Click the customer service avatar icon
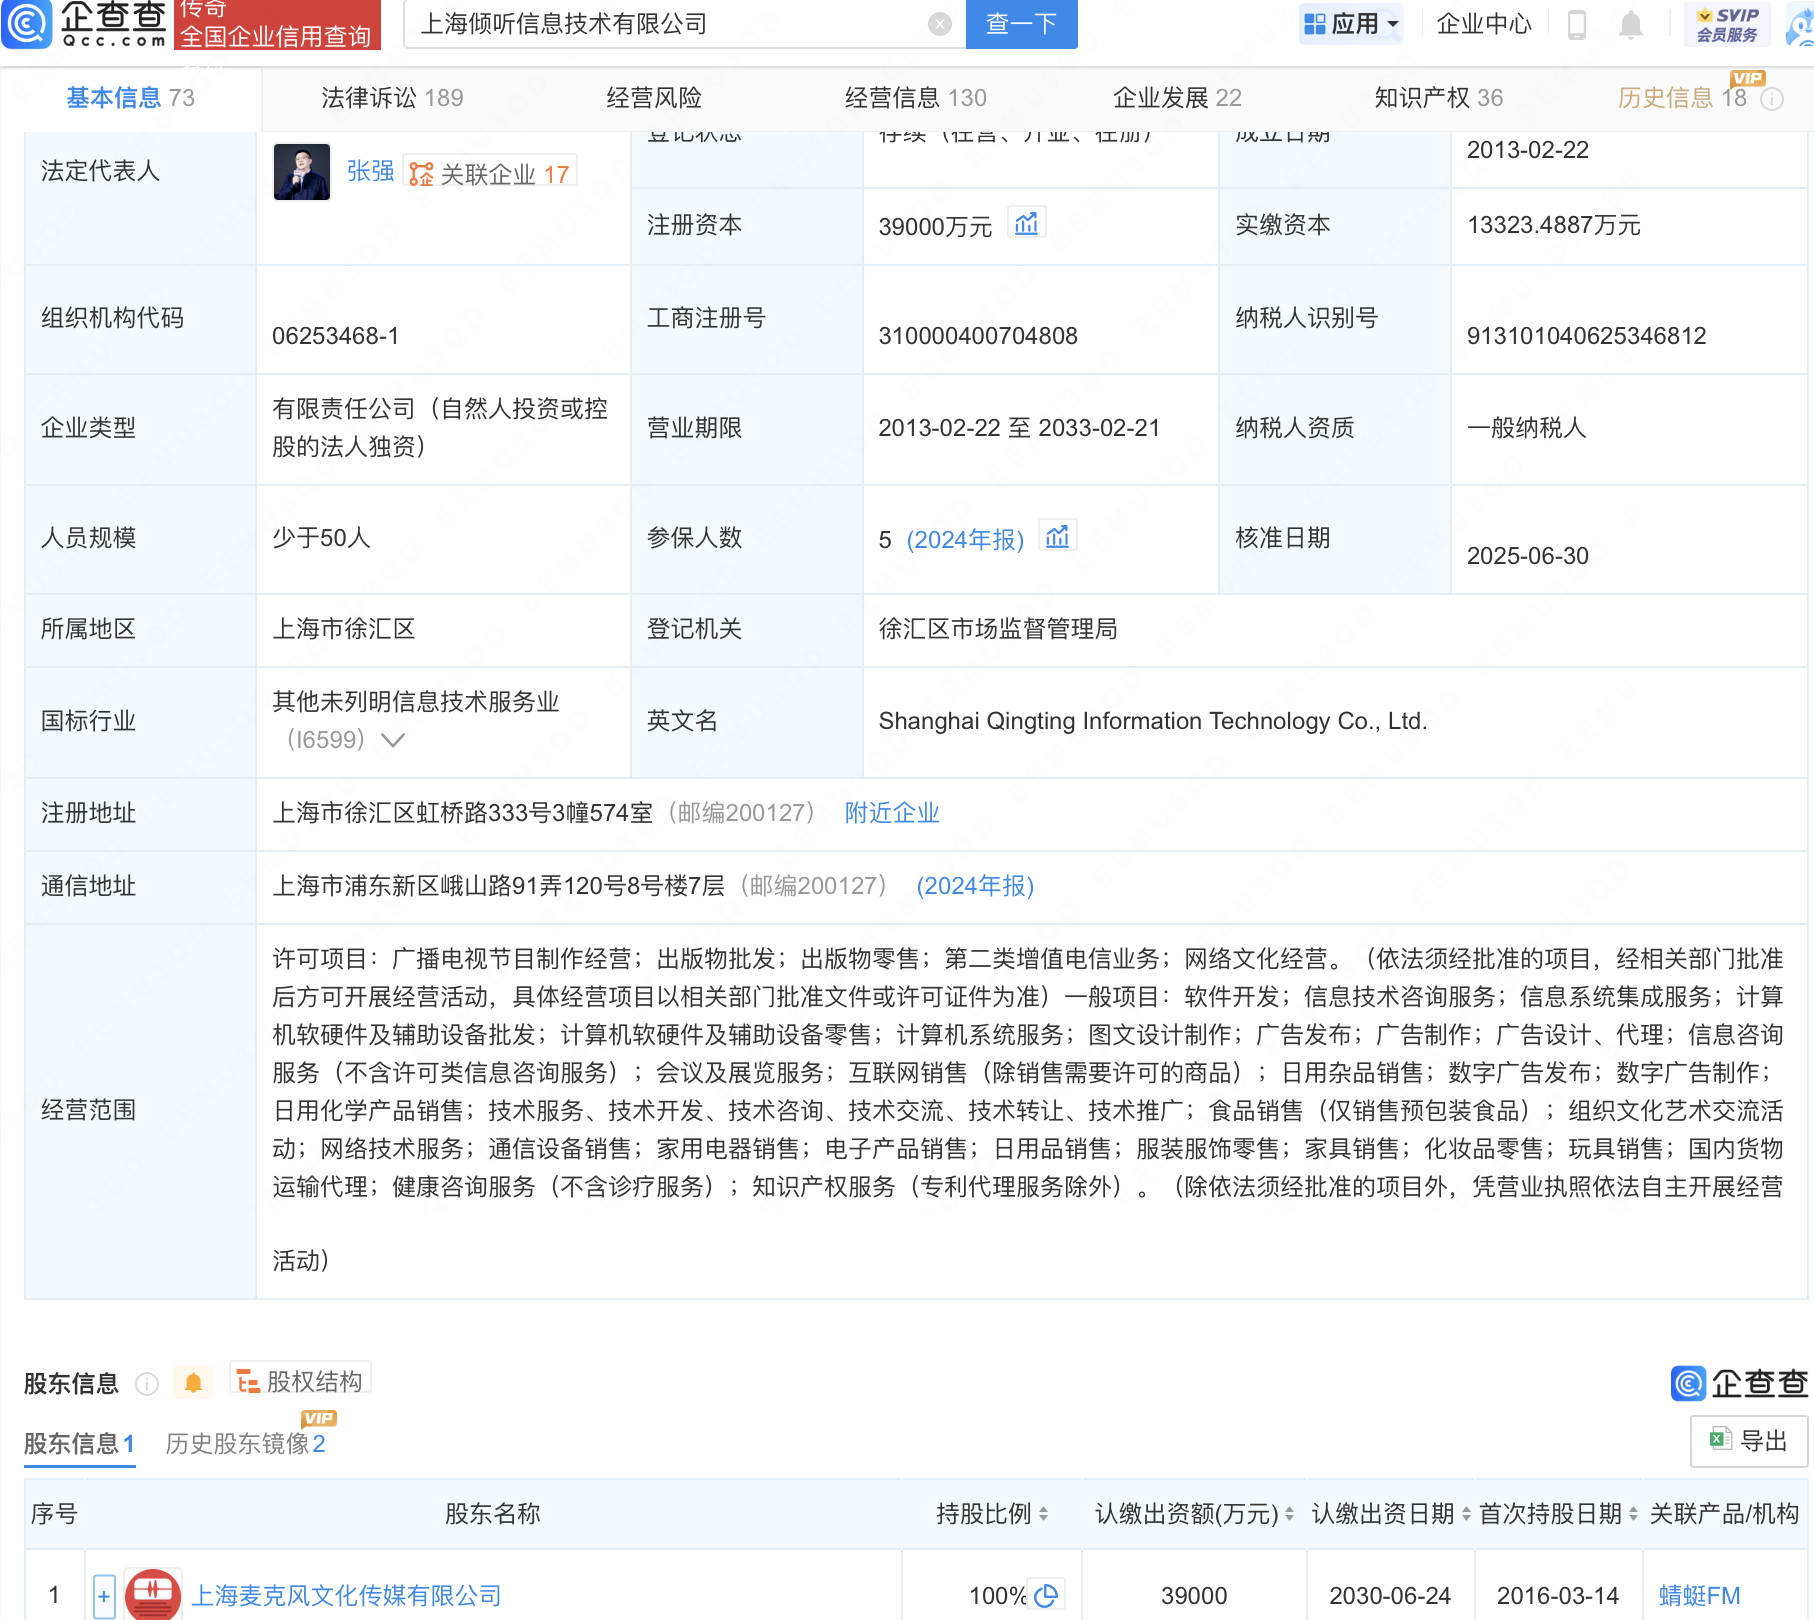 (1800, 24)
